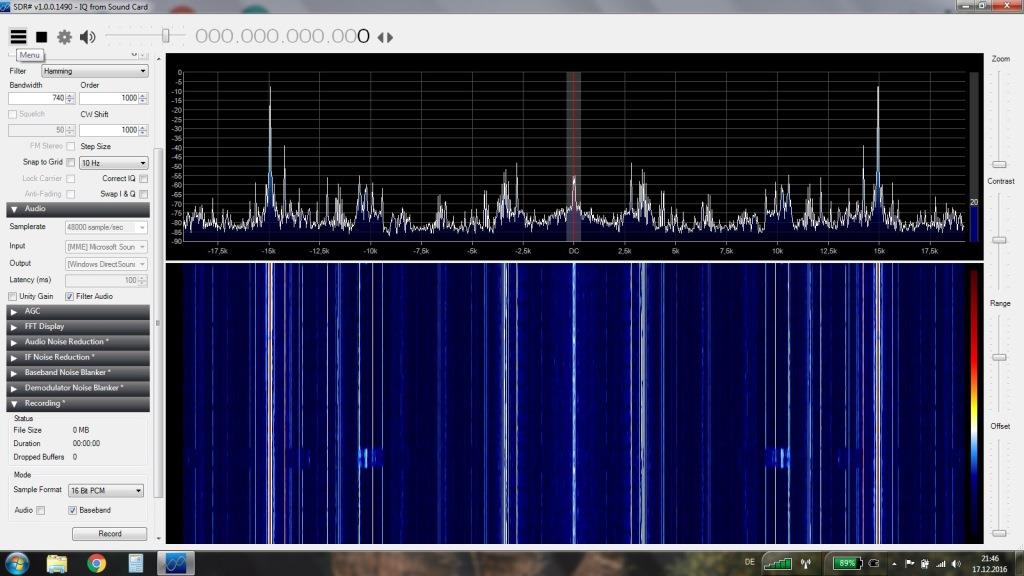Open the SDR# hamburger menu

(18, 37)
